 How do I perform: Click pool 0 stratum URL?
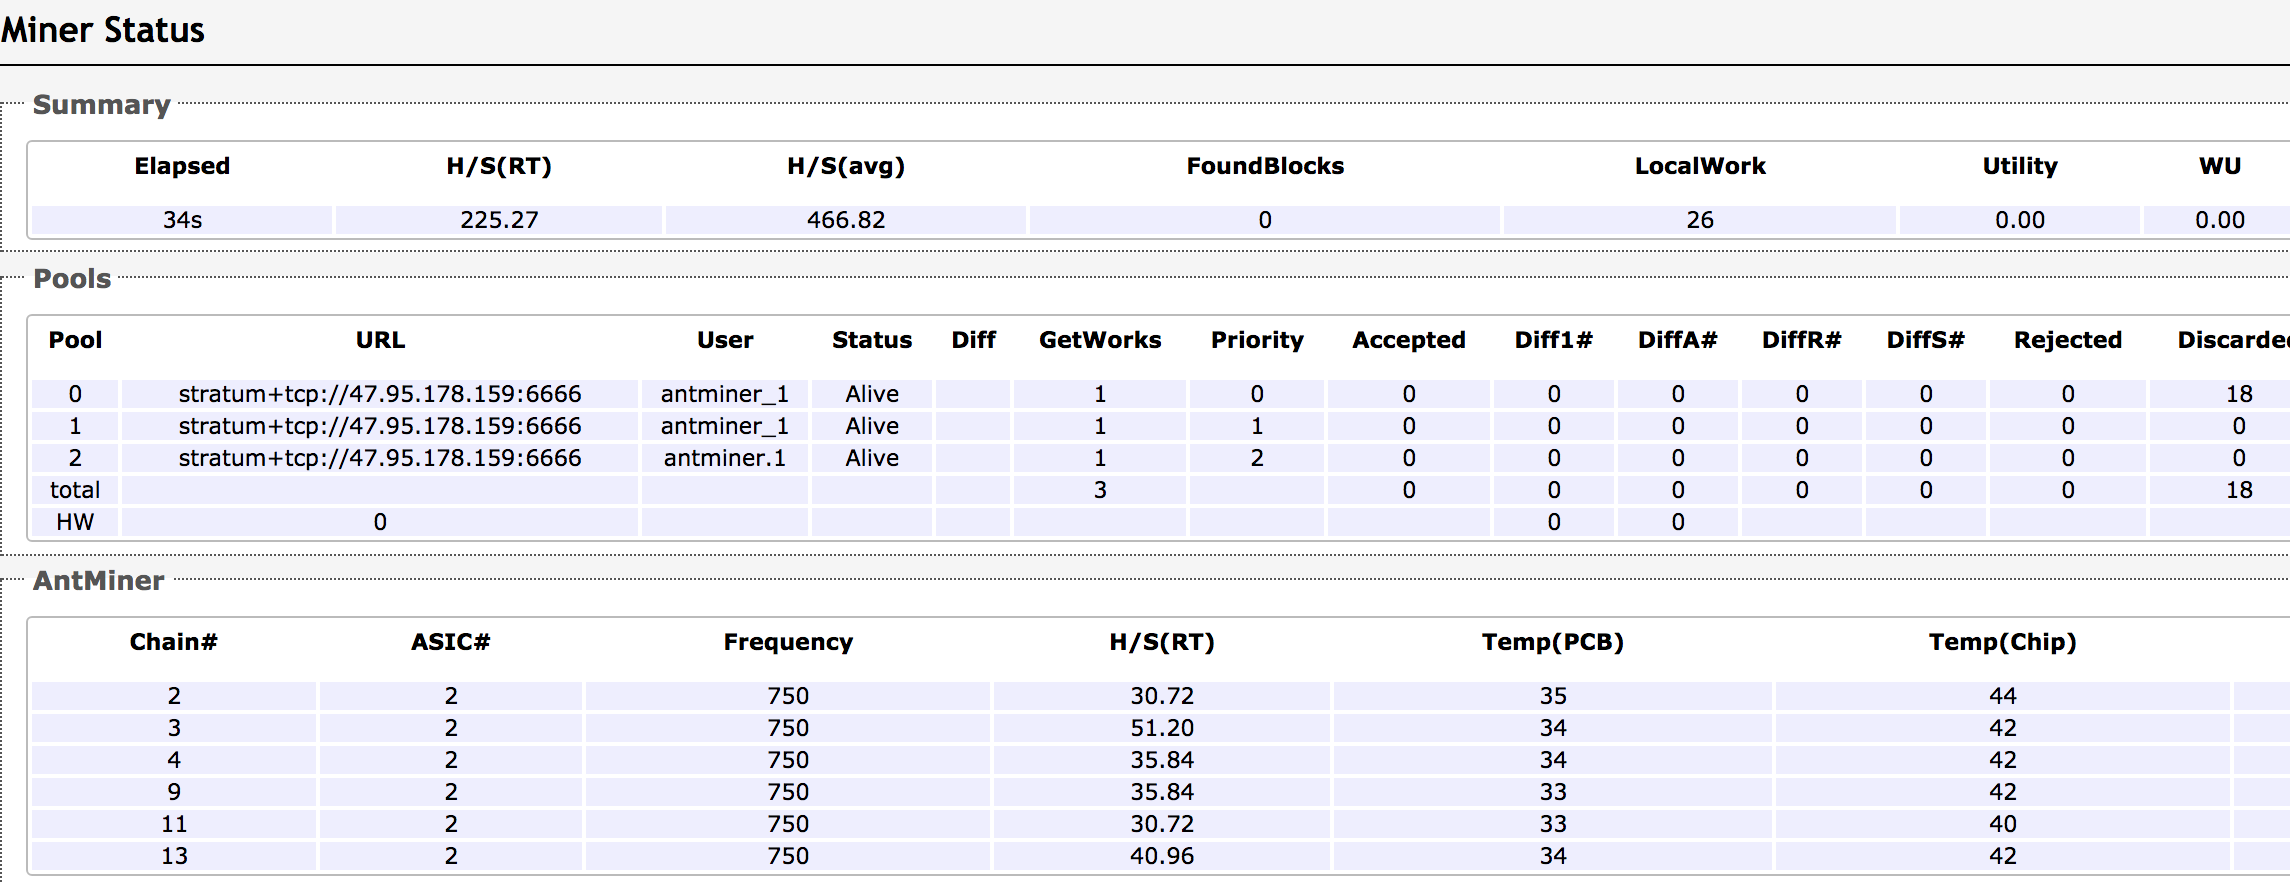point(380,394)
